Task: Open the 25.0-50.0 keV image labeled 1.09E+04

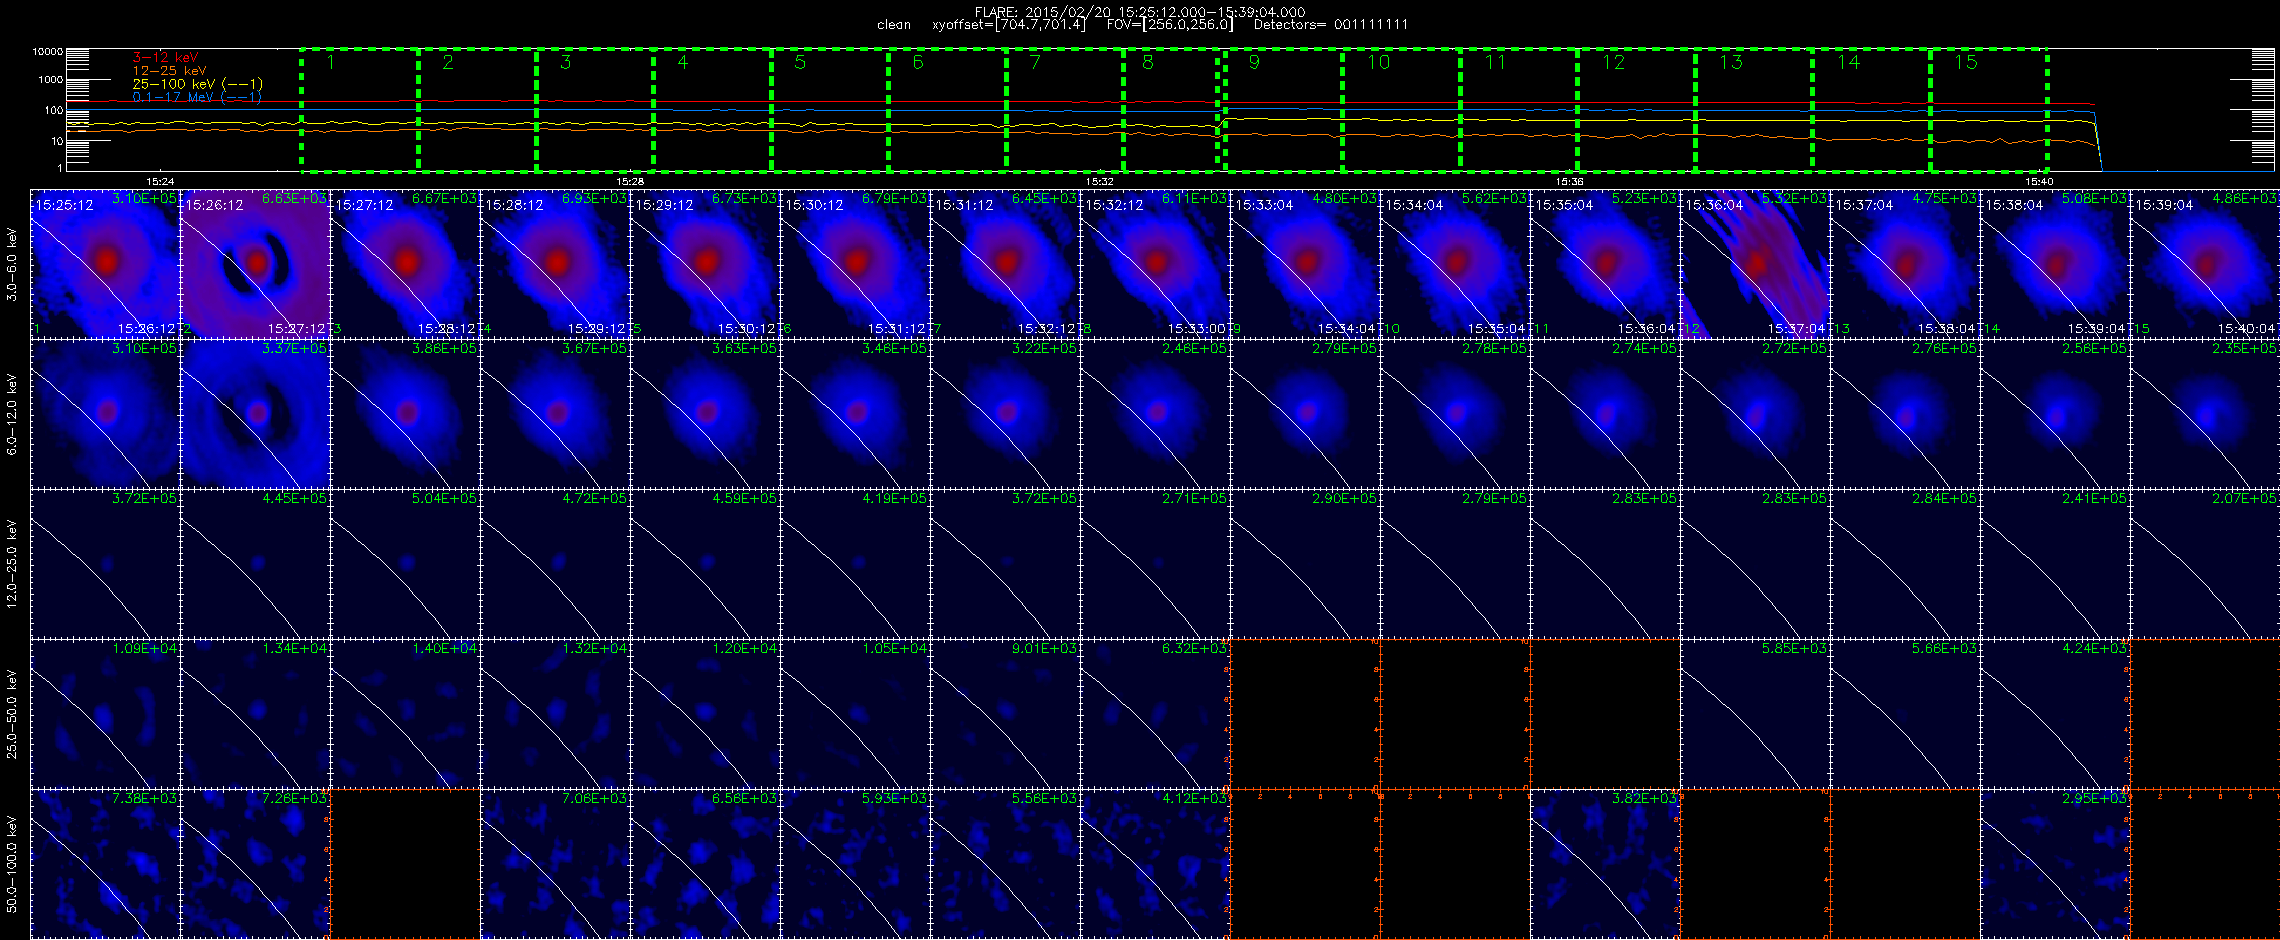Action: [x=105, y=714]
